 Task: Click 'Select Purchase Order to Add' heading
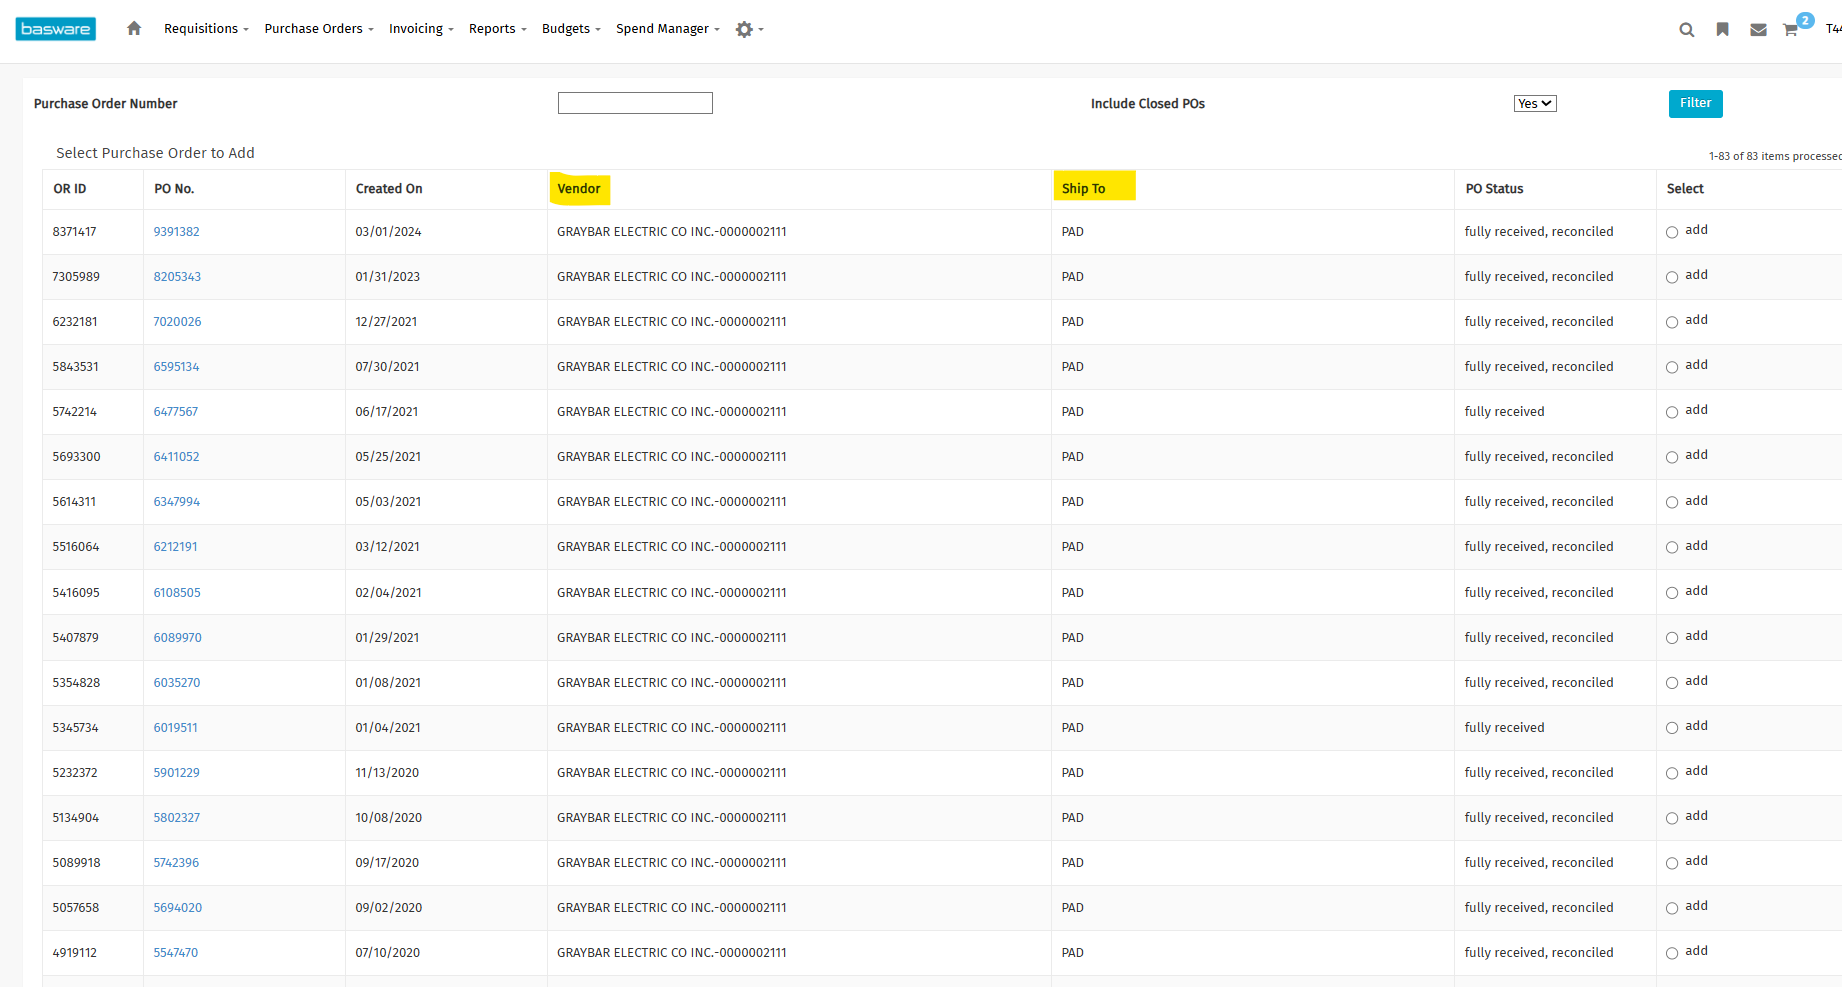(x=155, y=153)
